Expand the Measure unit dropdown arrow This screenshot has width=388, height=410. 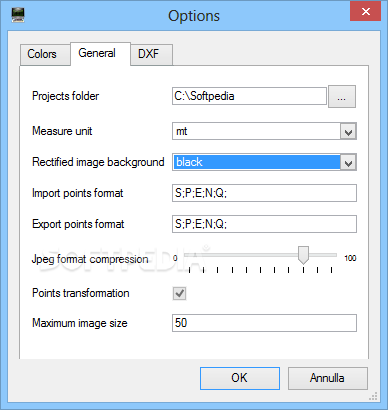point(348,131)
